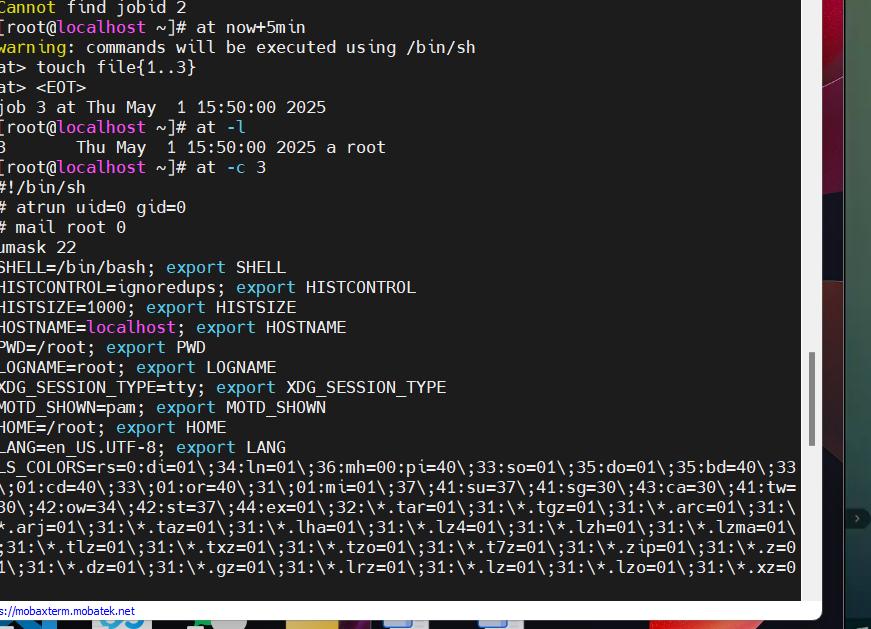Click the 'at -c 3' command
The height and width of the screenshot is (629, 871).
point(231,167)
